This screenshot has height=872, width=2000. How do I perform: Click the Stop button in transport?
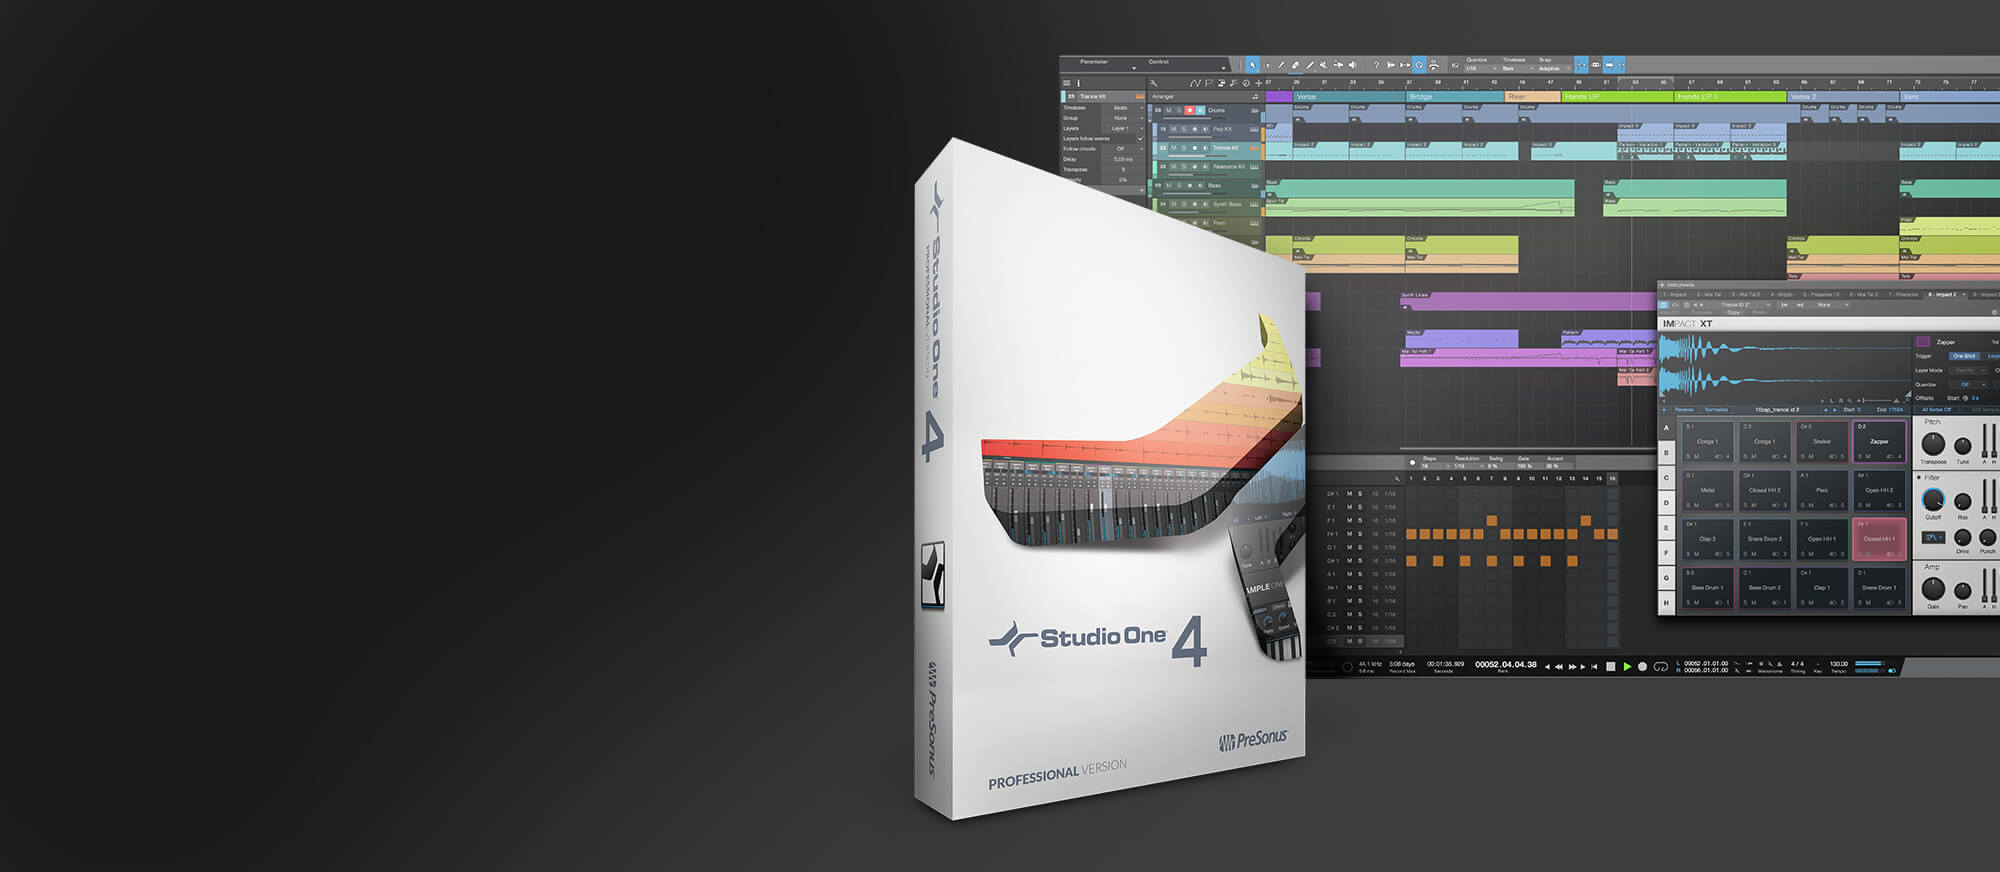[x=1610, y=666]
